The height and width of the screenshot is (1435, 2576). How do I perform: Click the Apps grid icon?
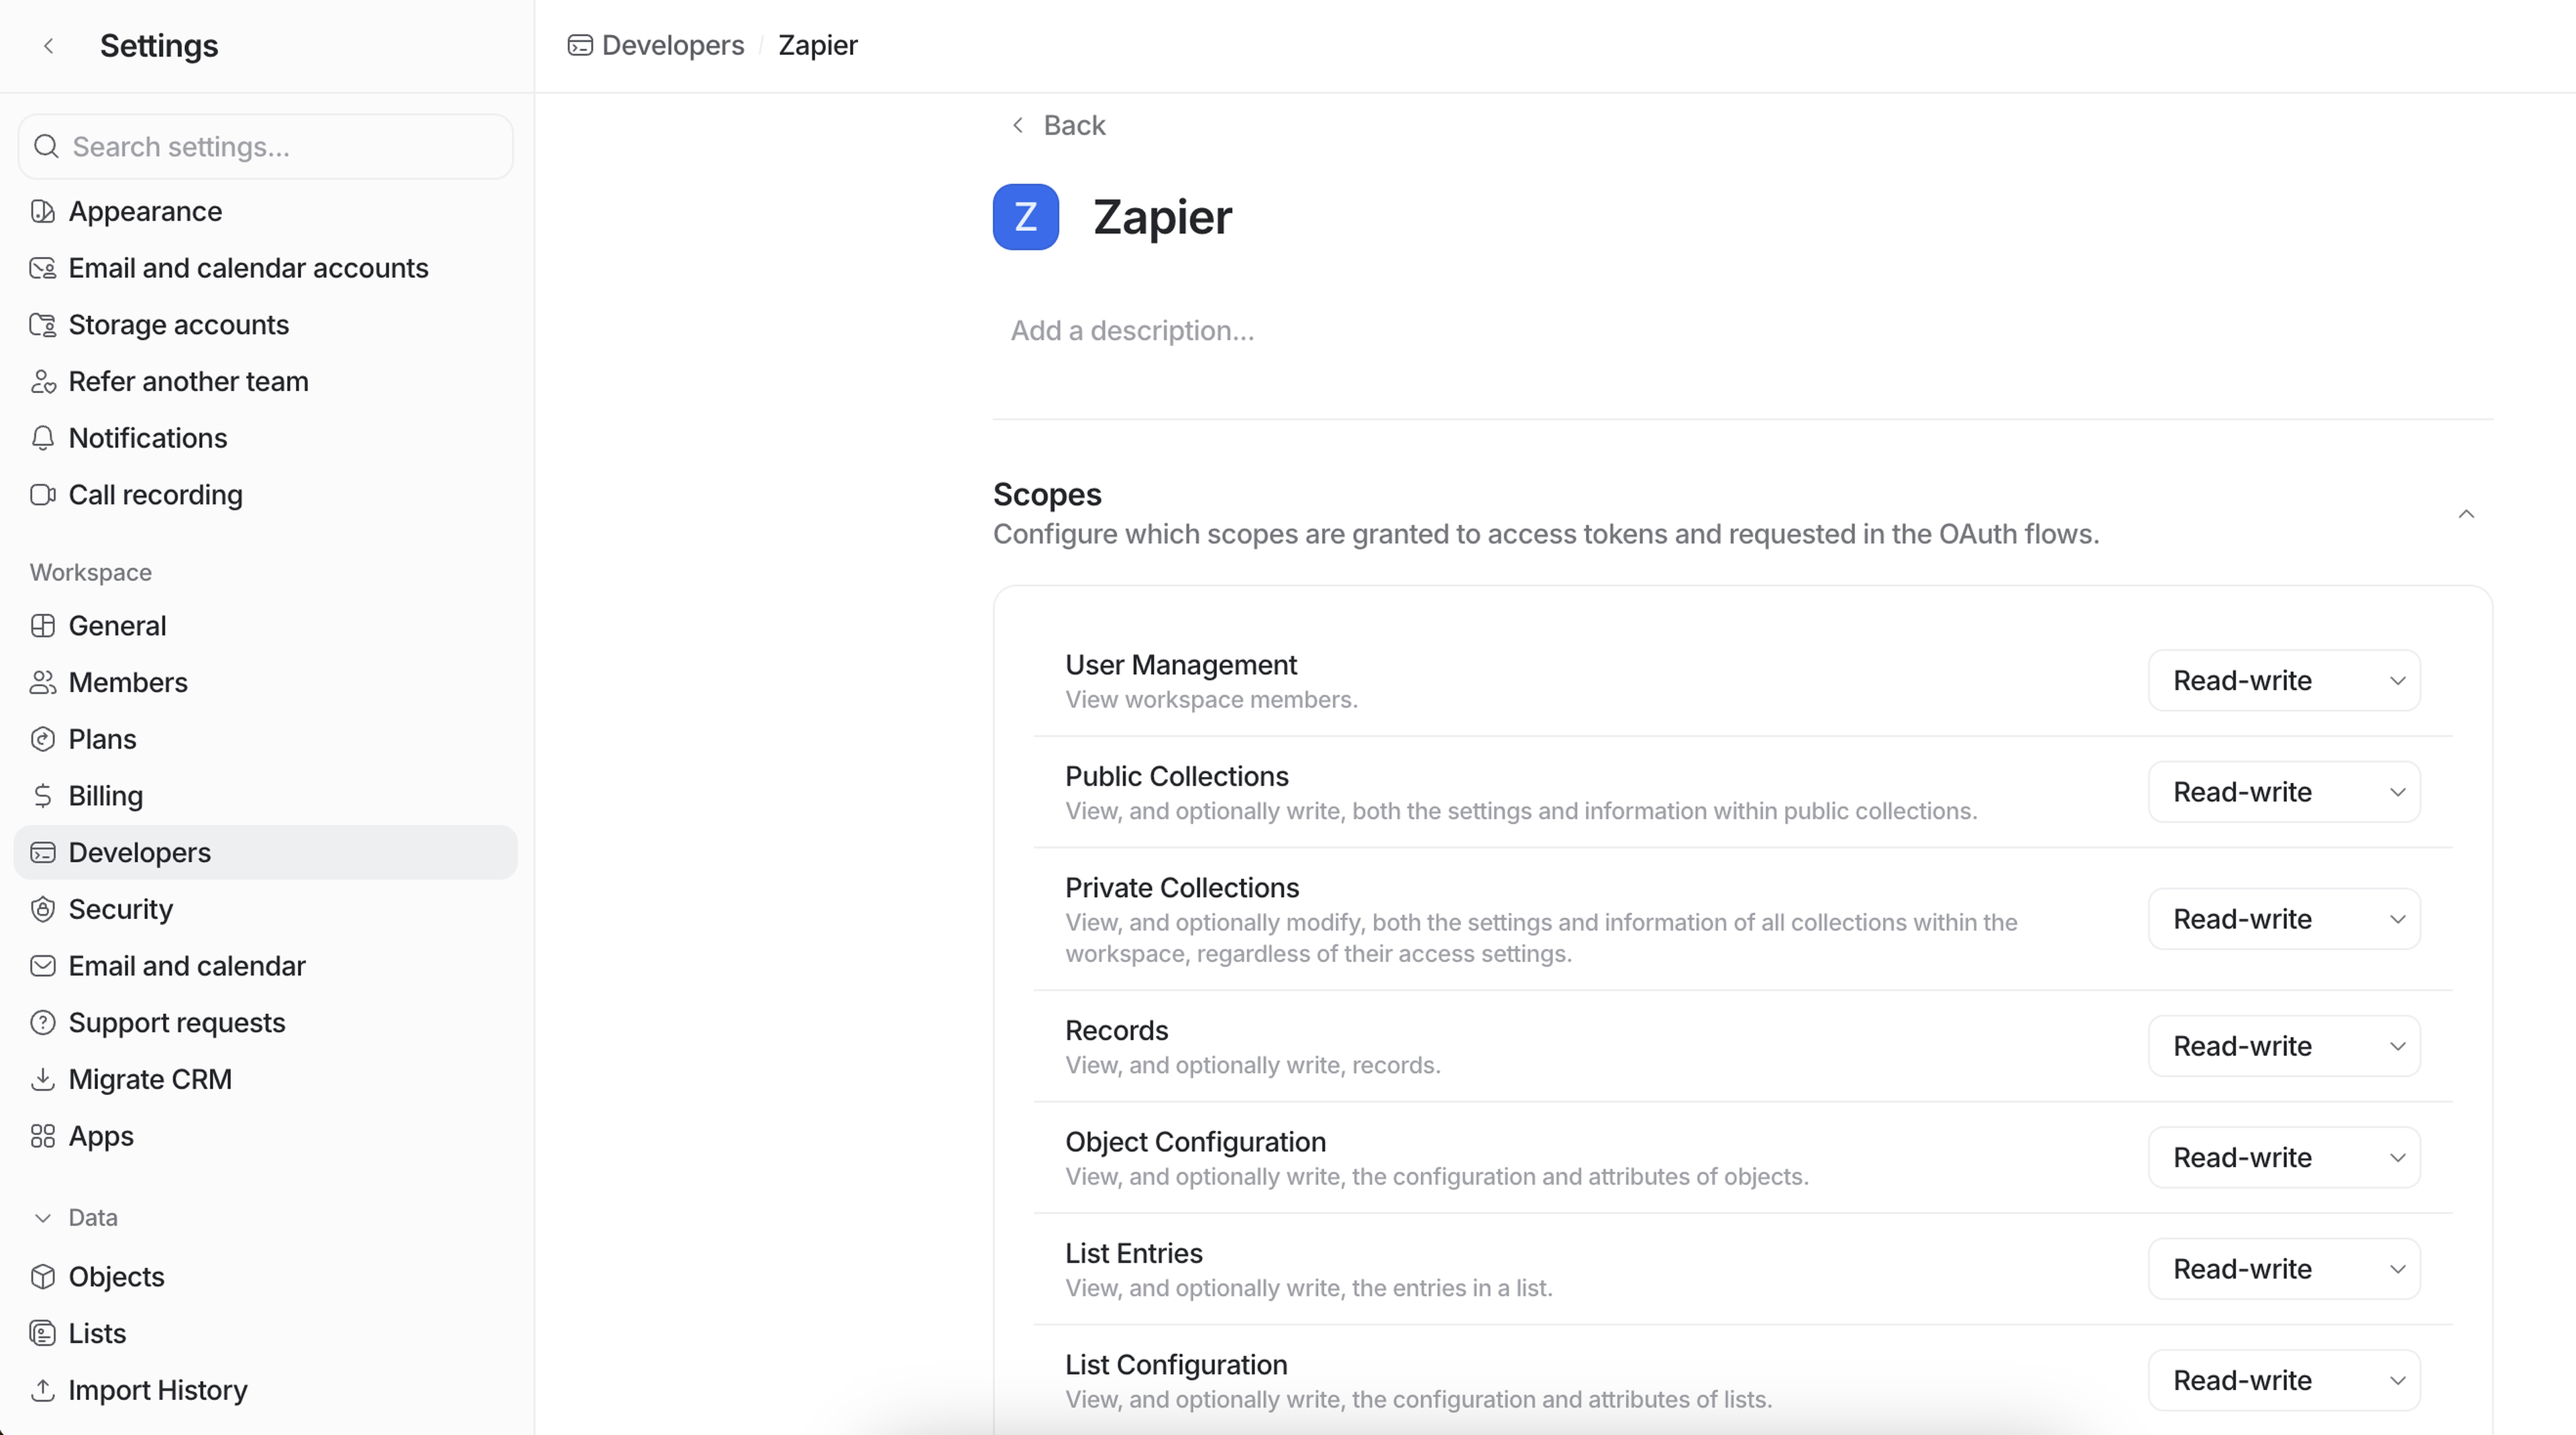pyautogui.click(x=42, y=1136)
